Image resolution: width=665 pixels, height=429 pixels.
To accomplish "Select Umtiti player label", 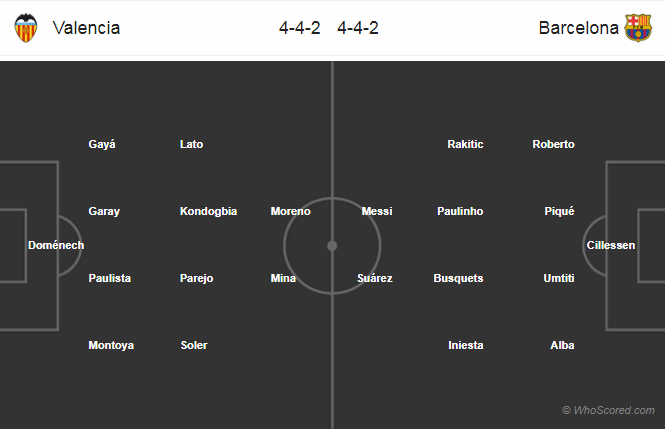I will (559, 279).
